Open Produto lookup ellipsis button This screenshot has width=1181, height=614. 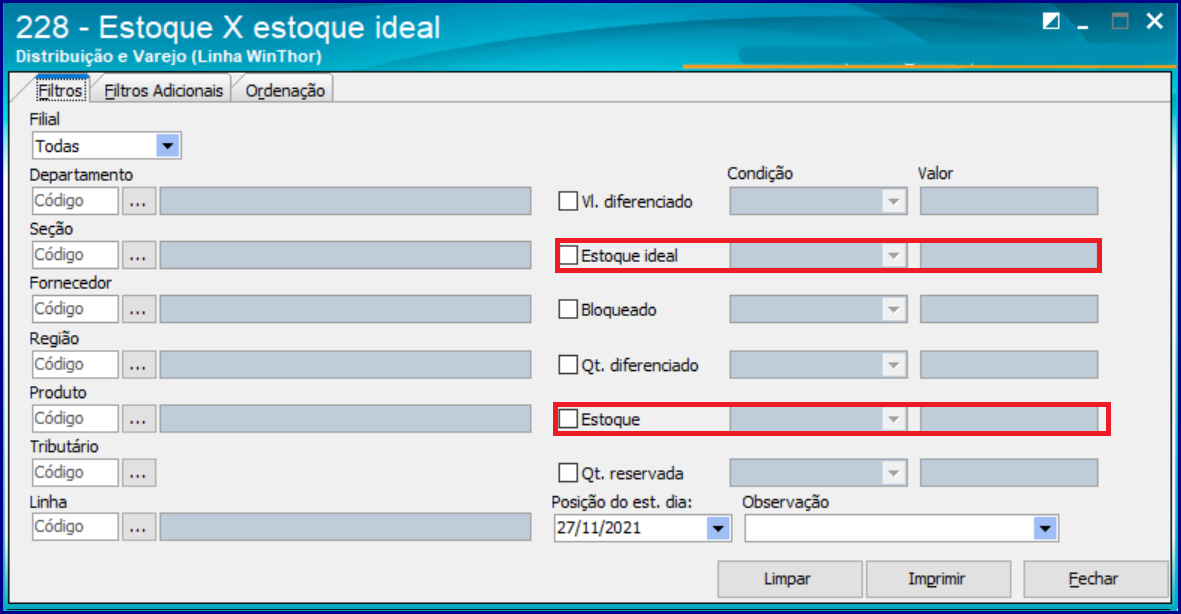[x=139, y=419]
